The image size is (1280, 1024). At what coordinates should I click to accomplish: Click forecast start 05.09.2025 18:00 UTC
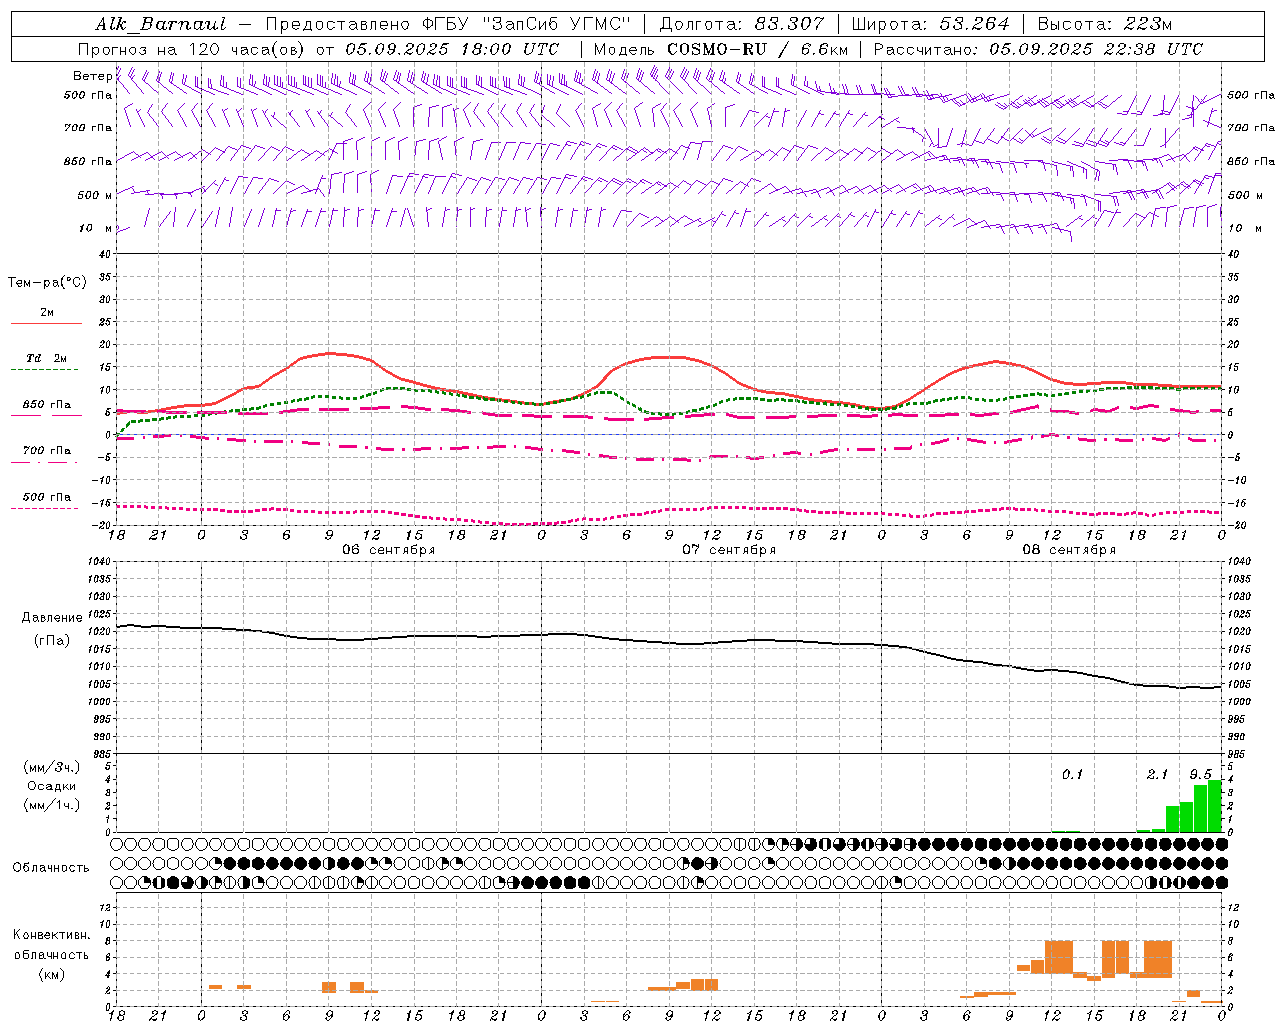coord(452,49)
